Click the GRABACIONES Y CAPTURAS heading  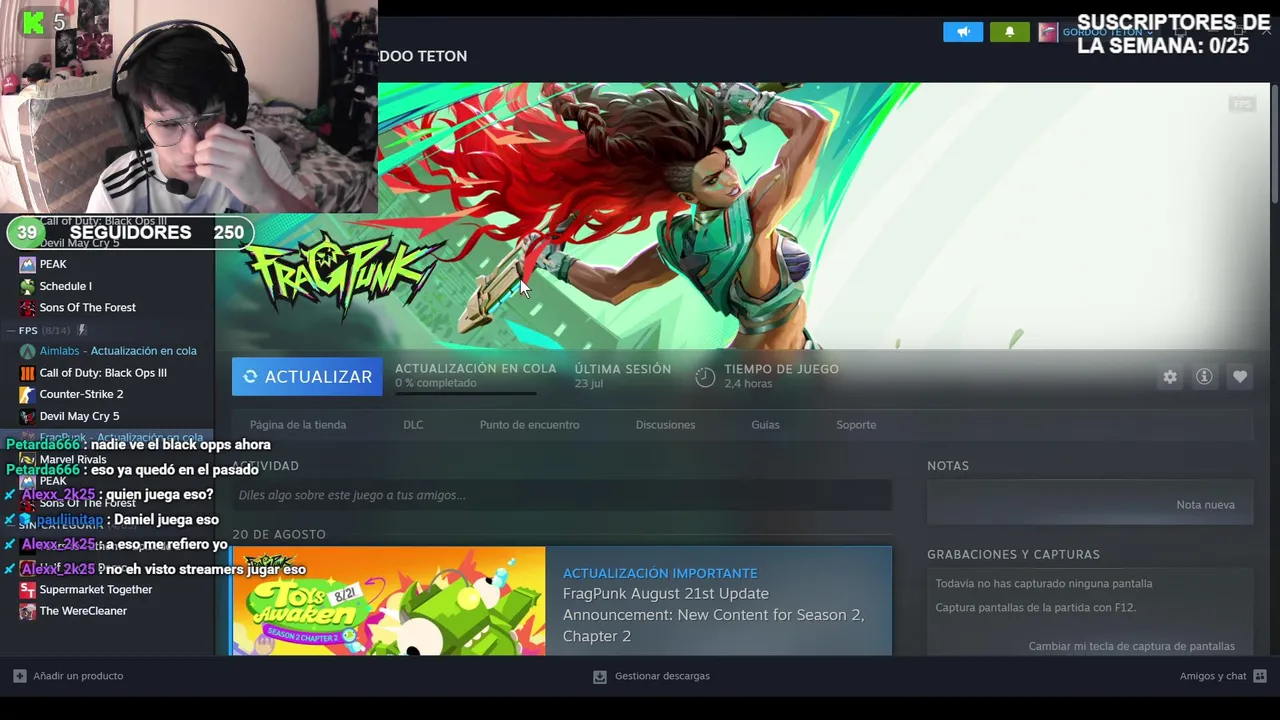pos(1013,554)
